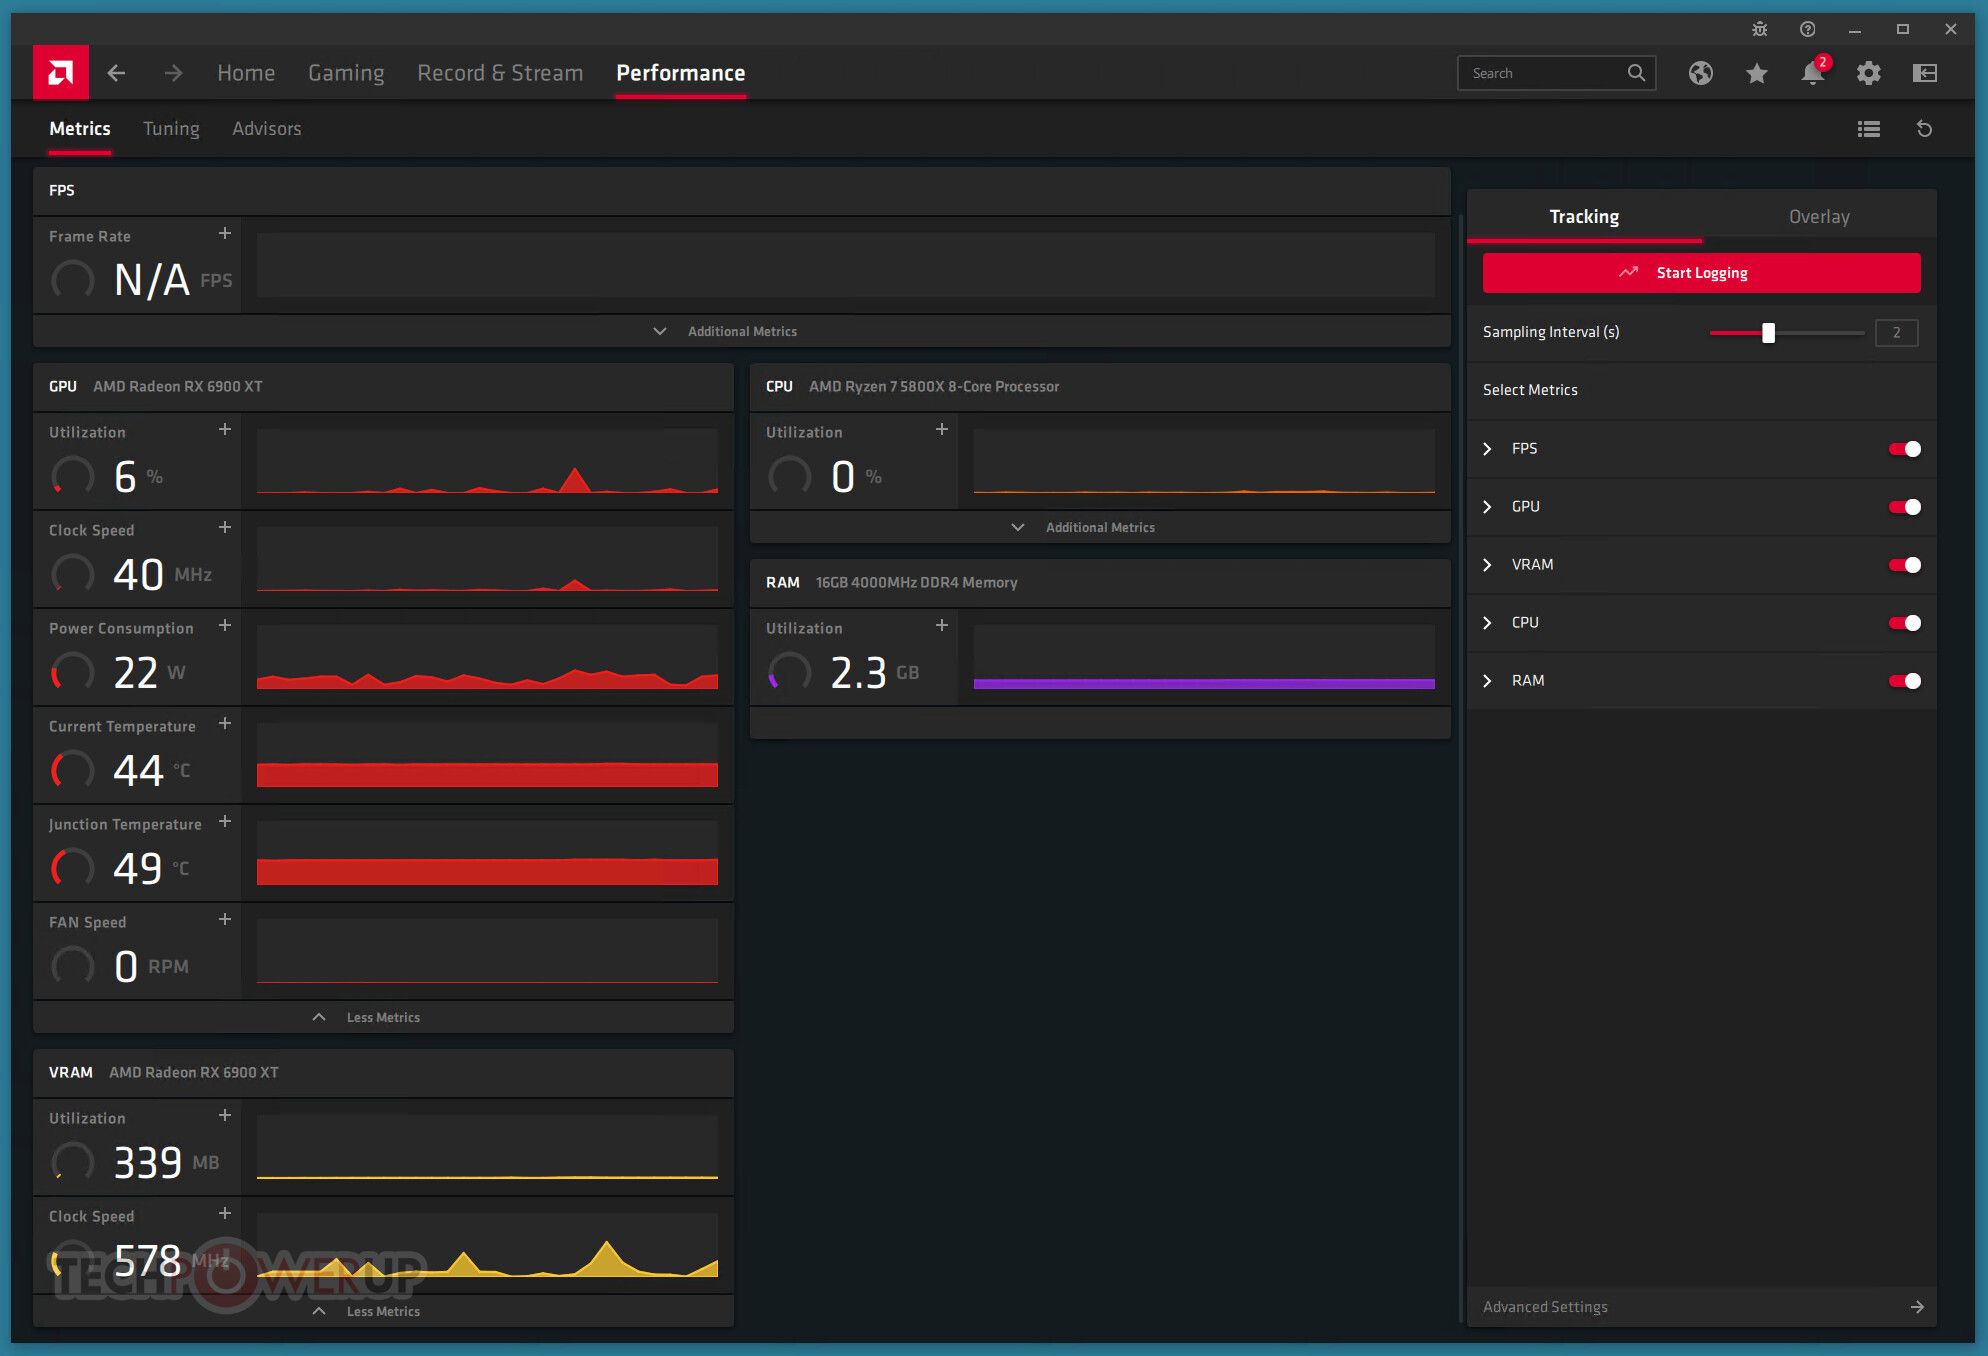
Task: Open Advanced Settings
Action: coord(1701,1307)
